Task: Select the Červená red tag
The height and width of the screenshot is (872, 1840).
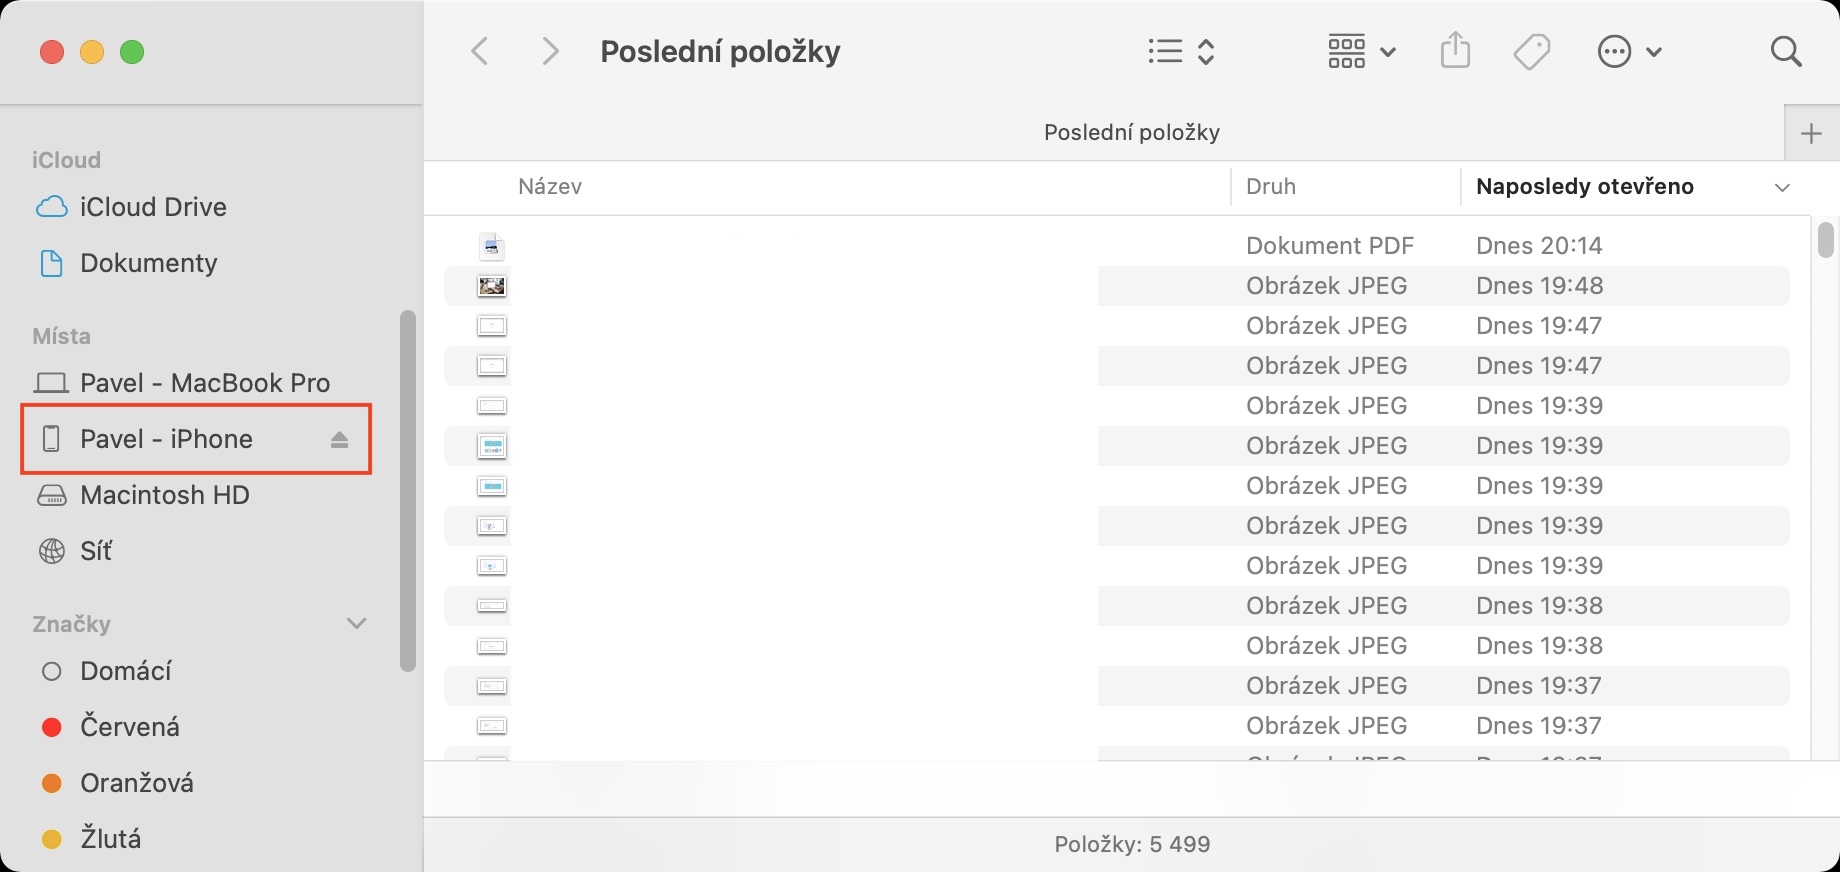Action: coord(129,727)
